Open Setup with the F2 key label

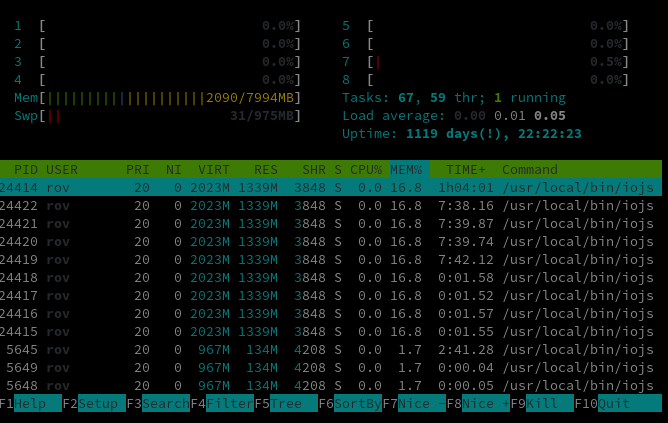[x=94, y=403]
